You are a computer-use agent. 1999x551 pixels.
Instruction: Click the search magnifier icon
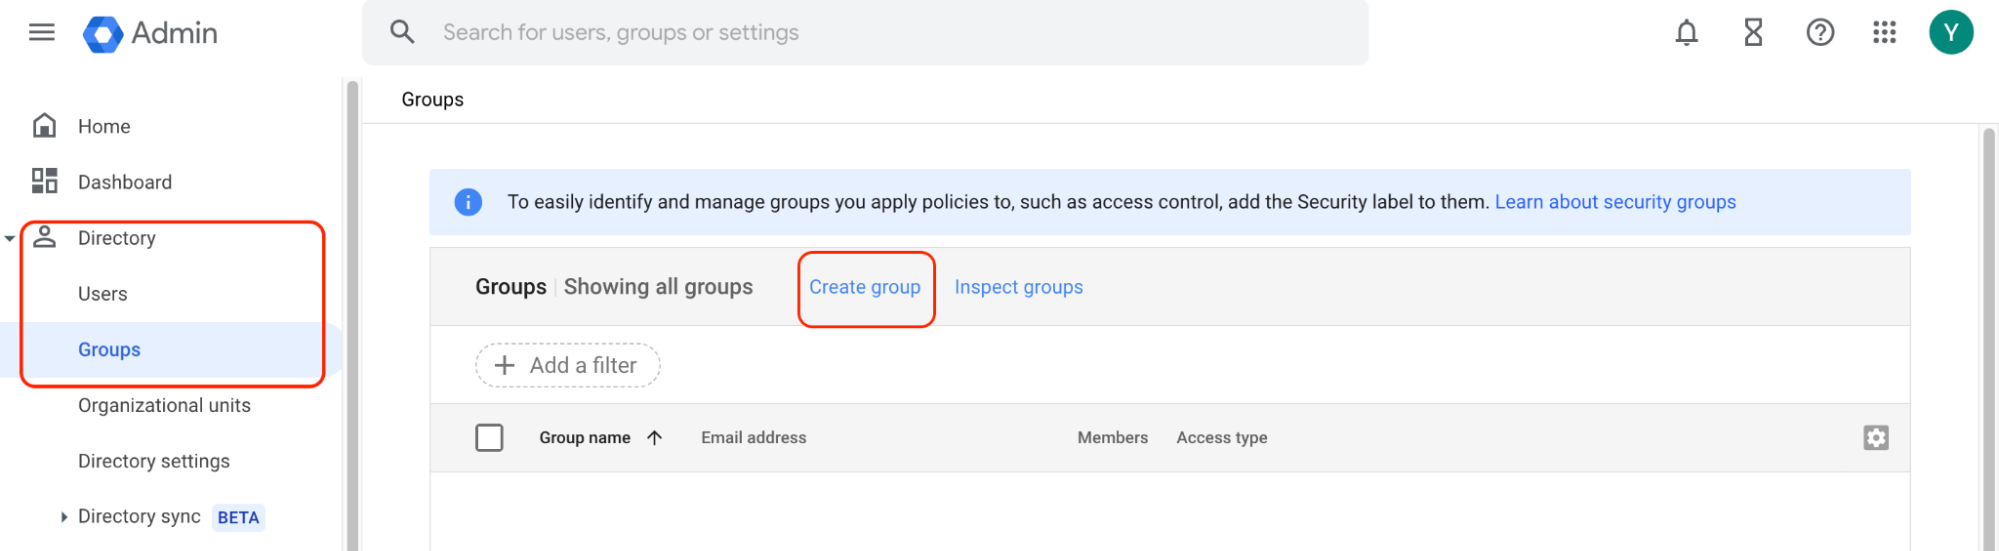point(402,33)
